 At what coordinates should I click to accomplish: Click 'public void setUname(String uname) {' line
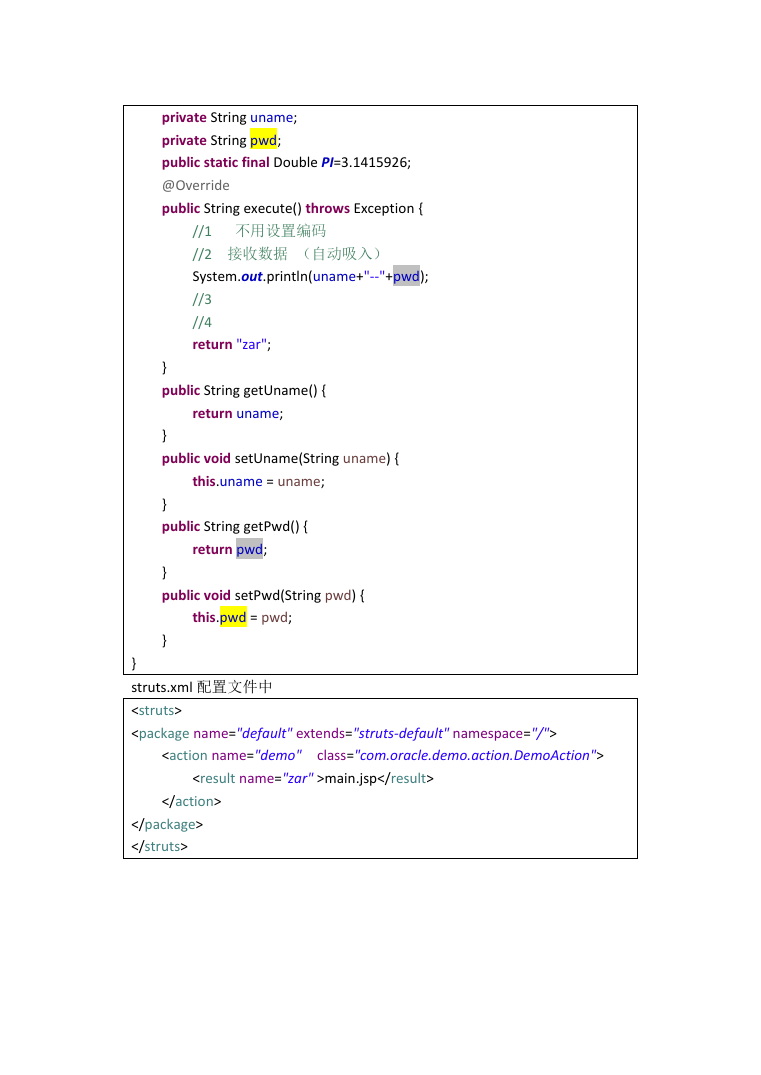pos(280,459)
